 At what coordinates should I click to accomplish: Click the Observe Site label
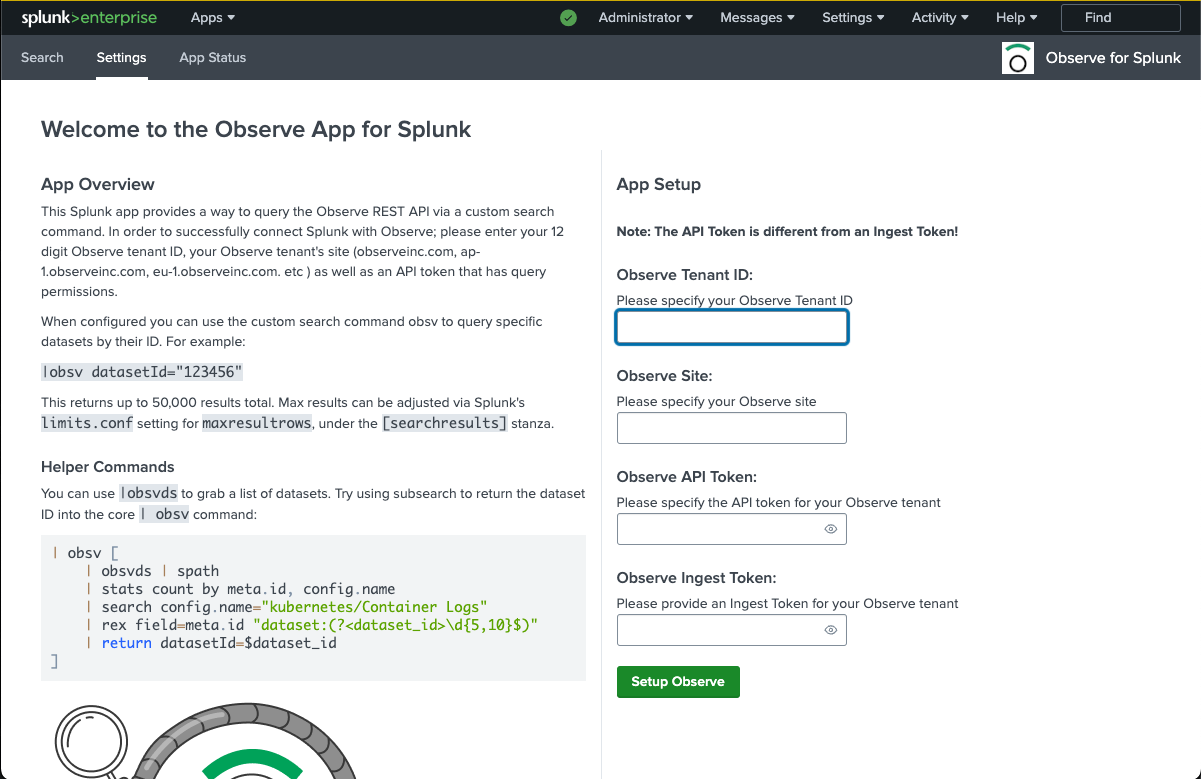tap(665, 376)
